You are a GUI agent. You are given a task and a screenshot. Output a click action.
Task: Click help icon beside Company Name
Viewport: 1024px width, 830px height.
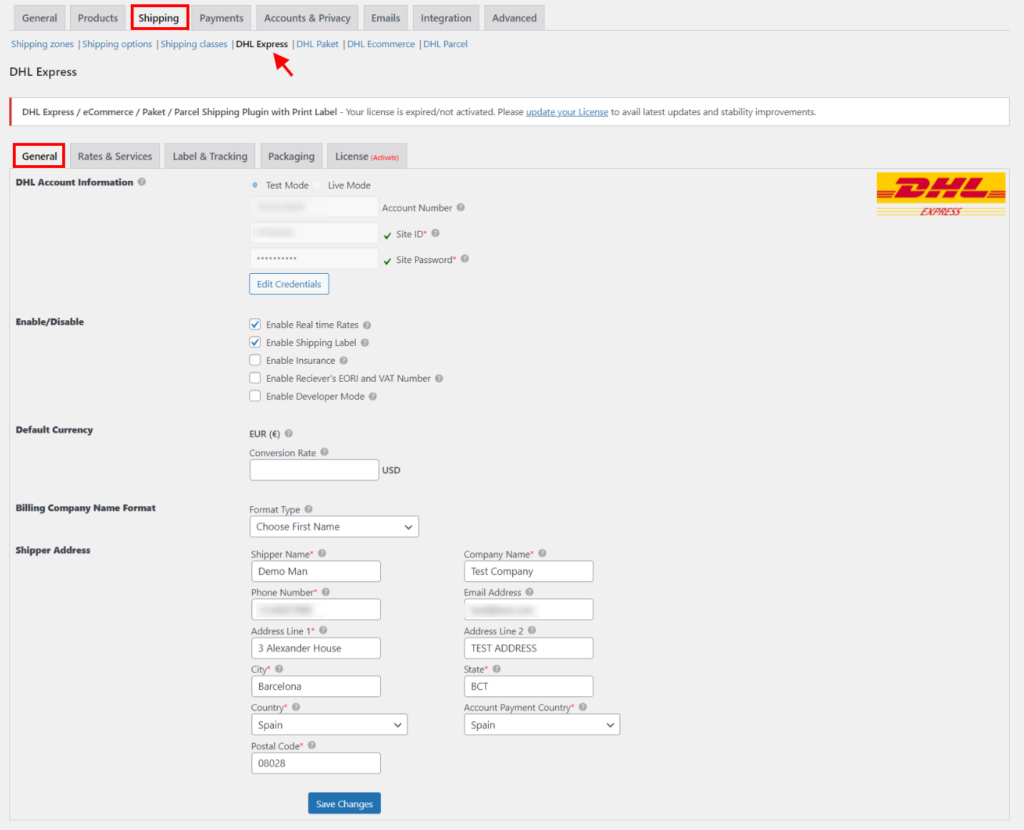click(x=542, y=554)
